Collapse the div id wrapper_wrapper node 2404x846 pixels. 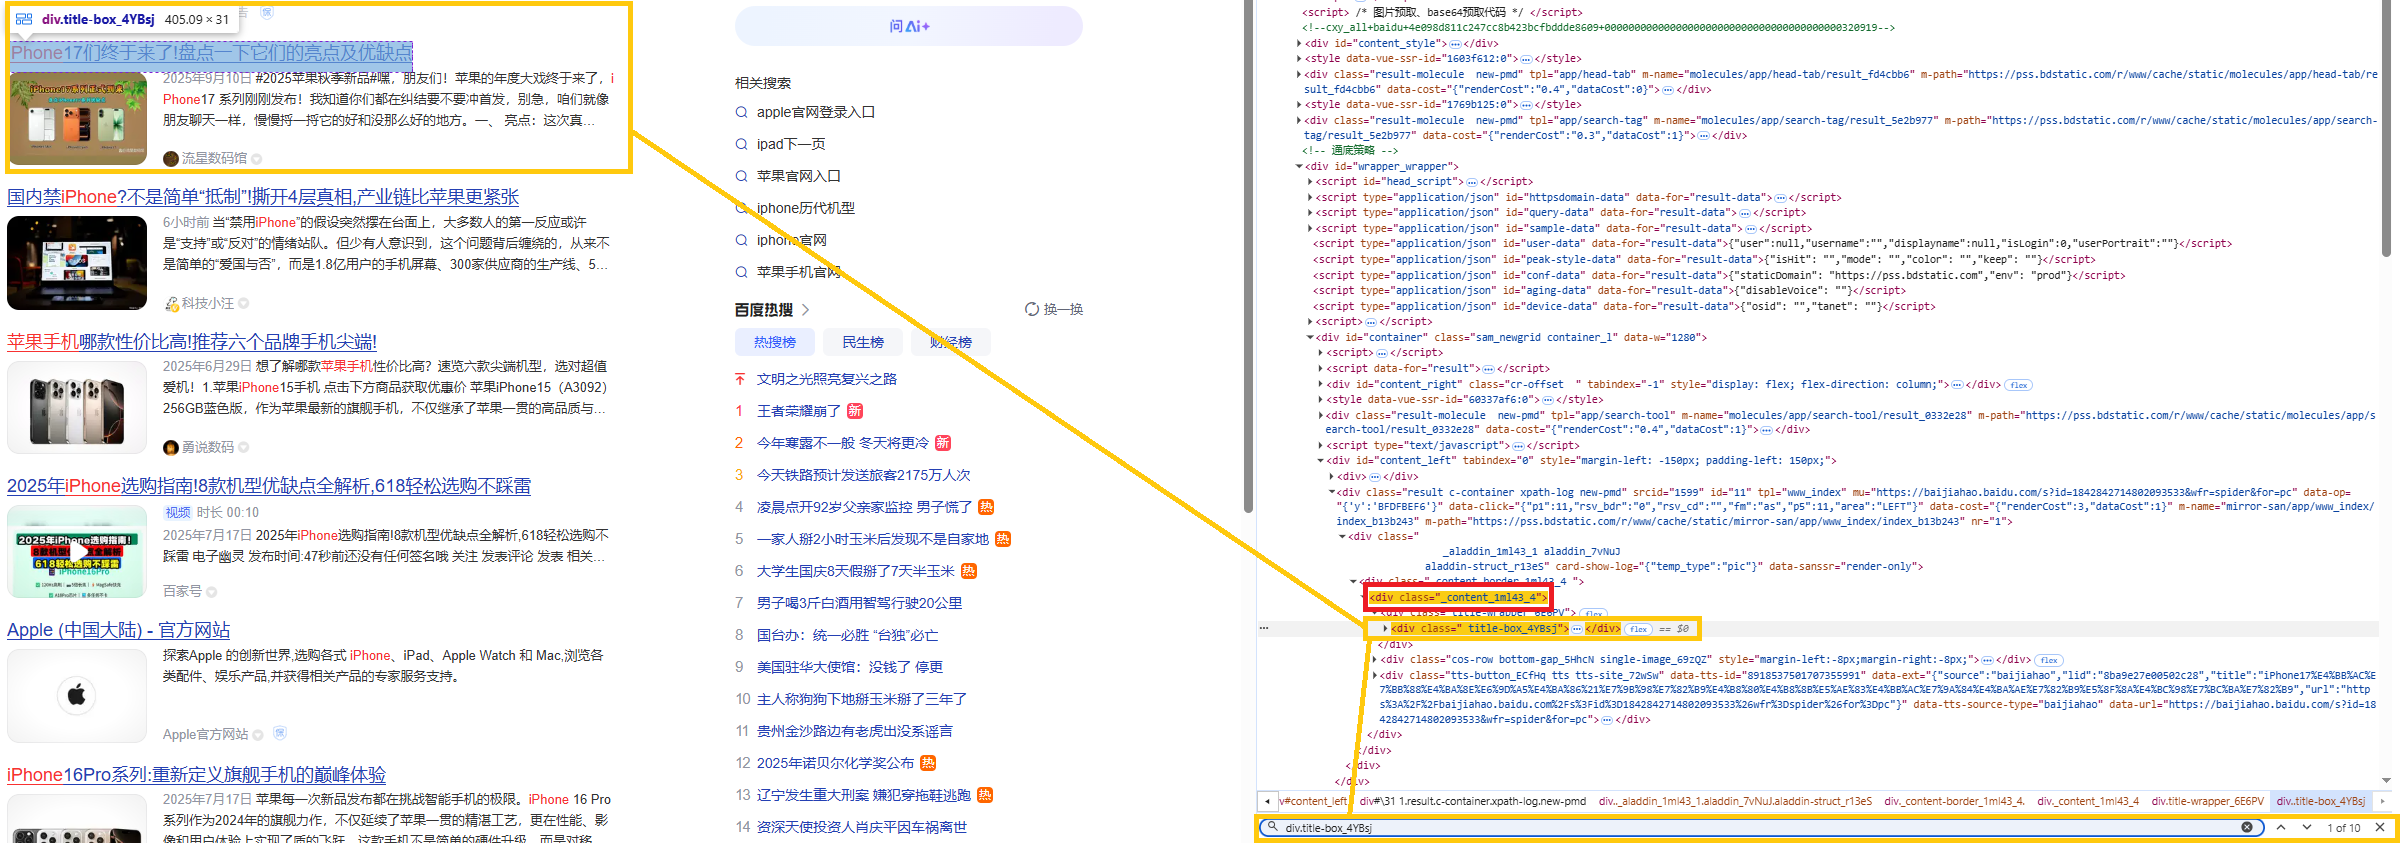pyautogui.click(x=1299, y=166)
